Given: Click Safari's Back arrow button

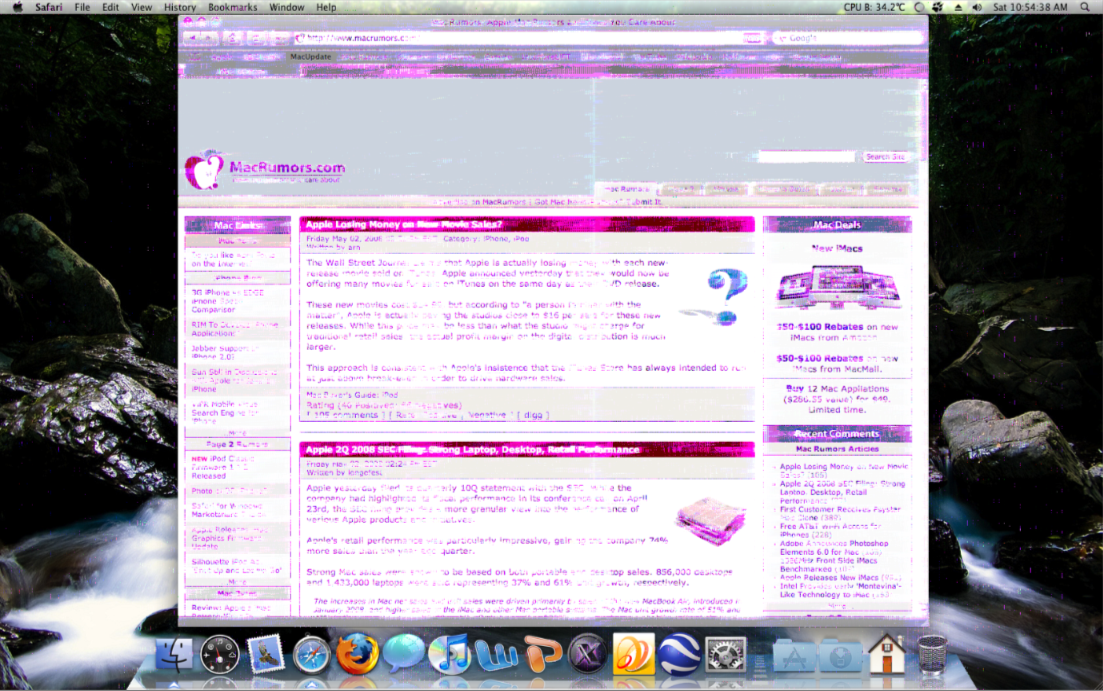Looking at the screenshot, I should tap(192, 38).
